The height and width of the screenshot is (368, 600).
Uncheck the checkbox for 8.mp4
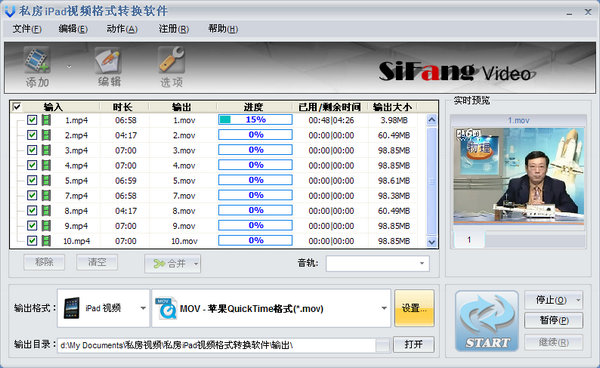pyautogui.click(x=32, y=211)
